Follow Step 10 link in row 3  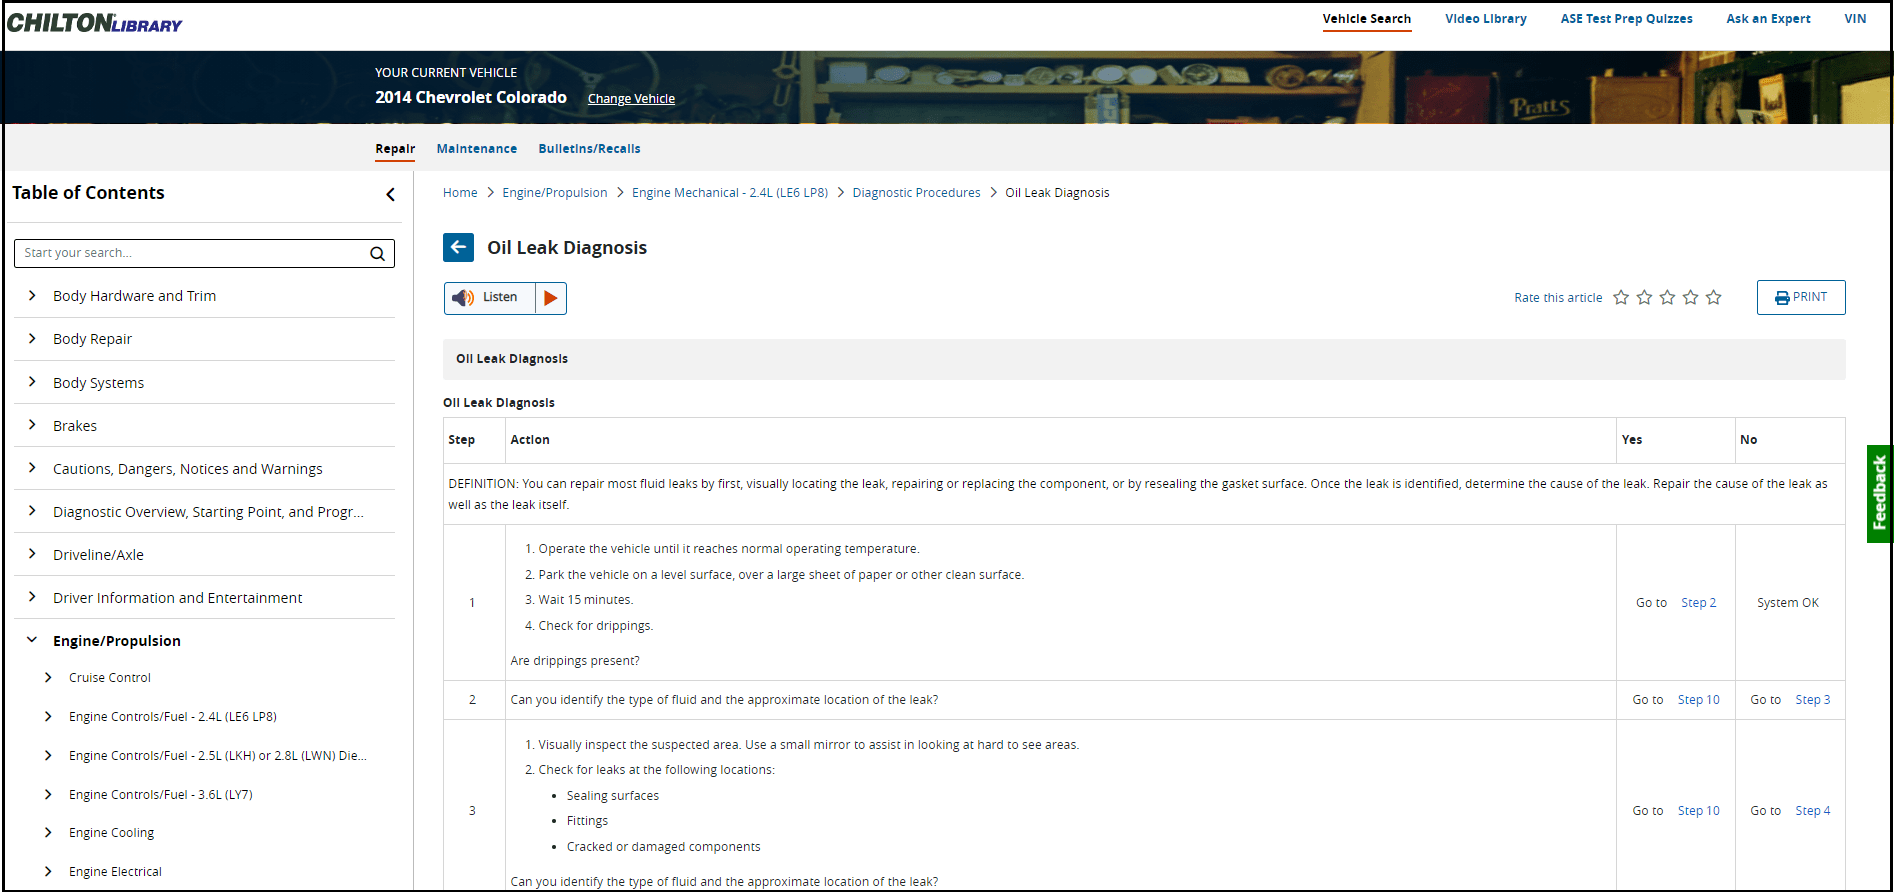[1698, 811]
